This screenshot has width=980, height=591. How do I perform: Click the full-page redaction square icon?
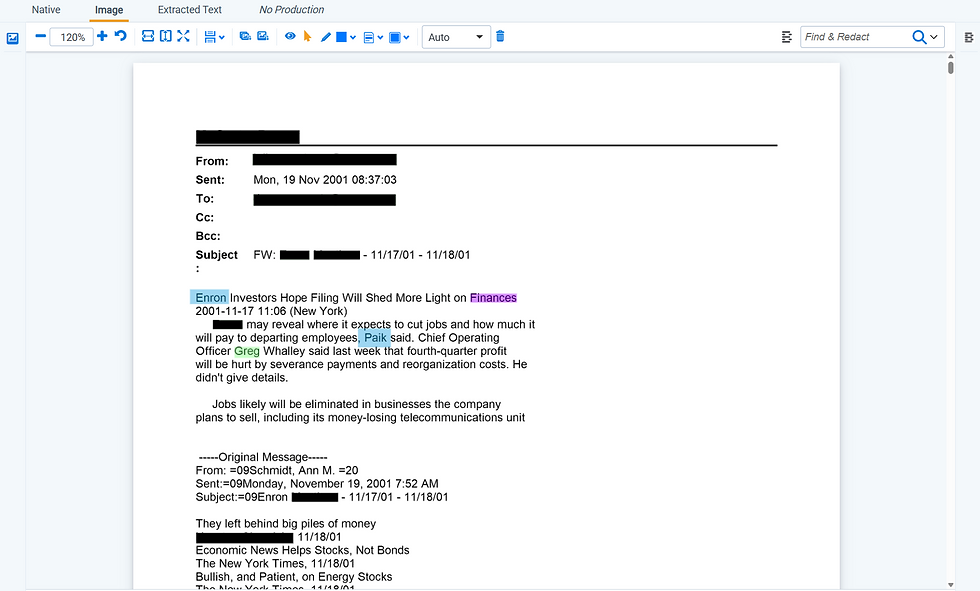tap(395, 38)
